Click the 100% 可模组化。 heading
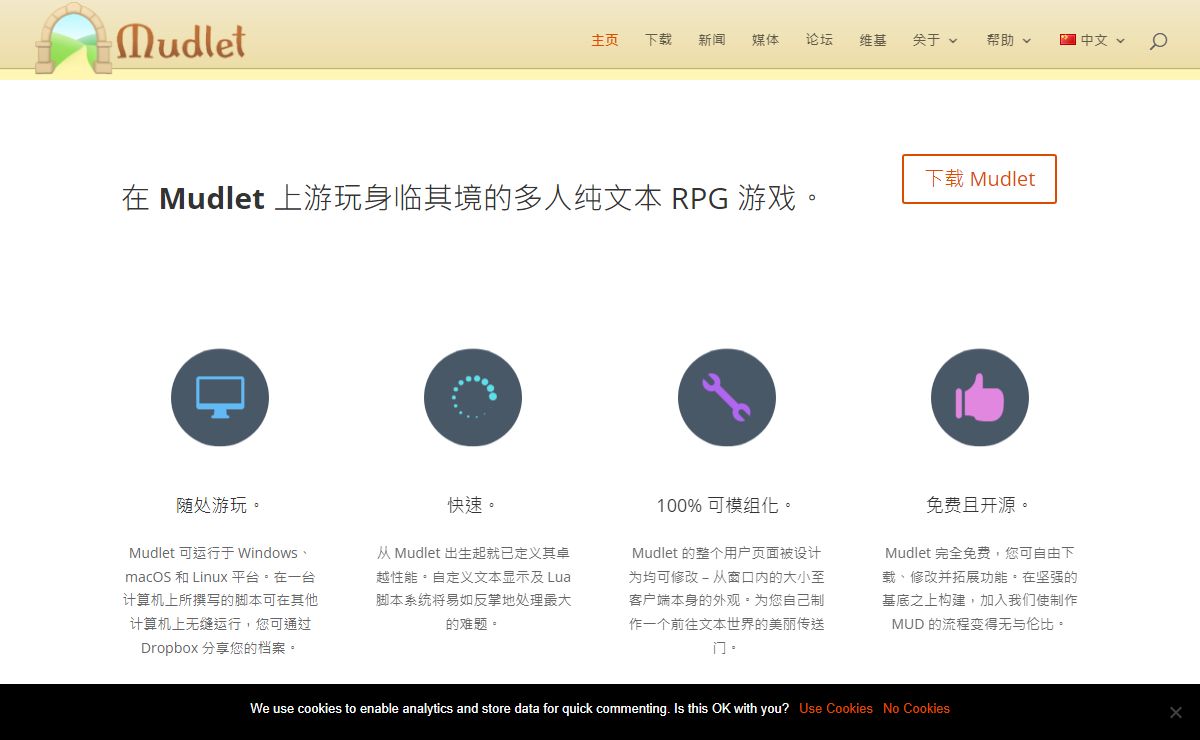Image resolution: width=1200 pixels, height=740 pixels. pos(726,505)
